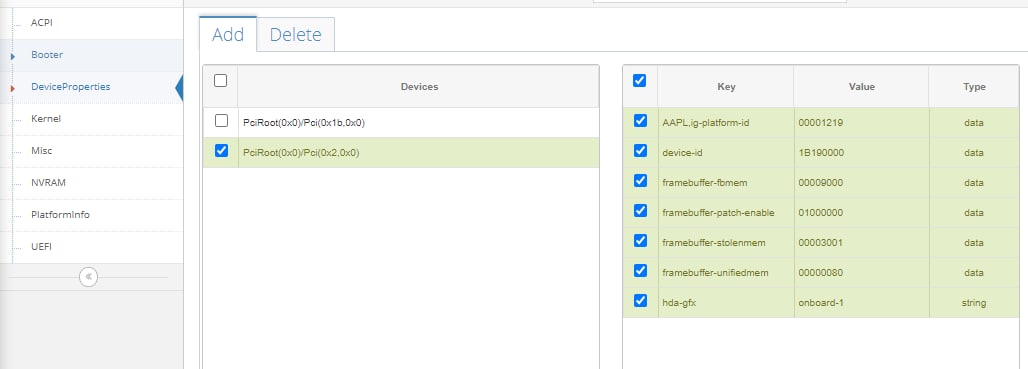Click the data type cell for device-id
The height and width of the screenshot is (369, 1028).
pyautogui.click(x=974, y=153)
